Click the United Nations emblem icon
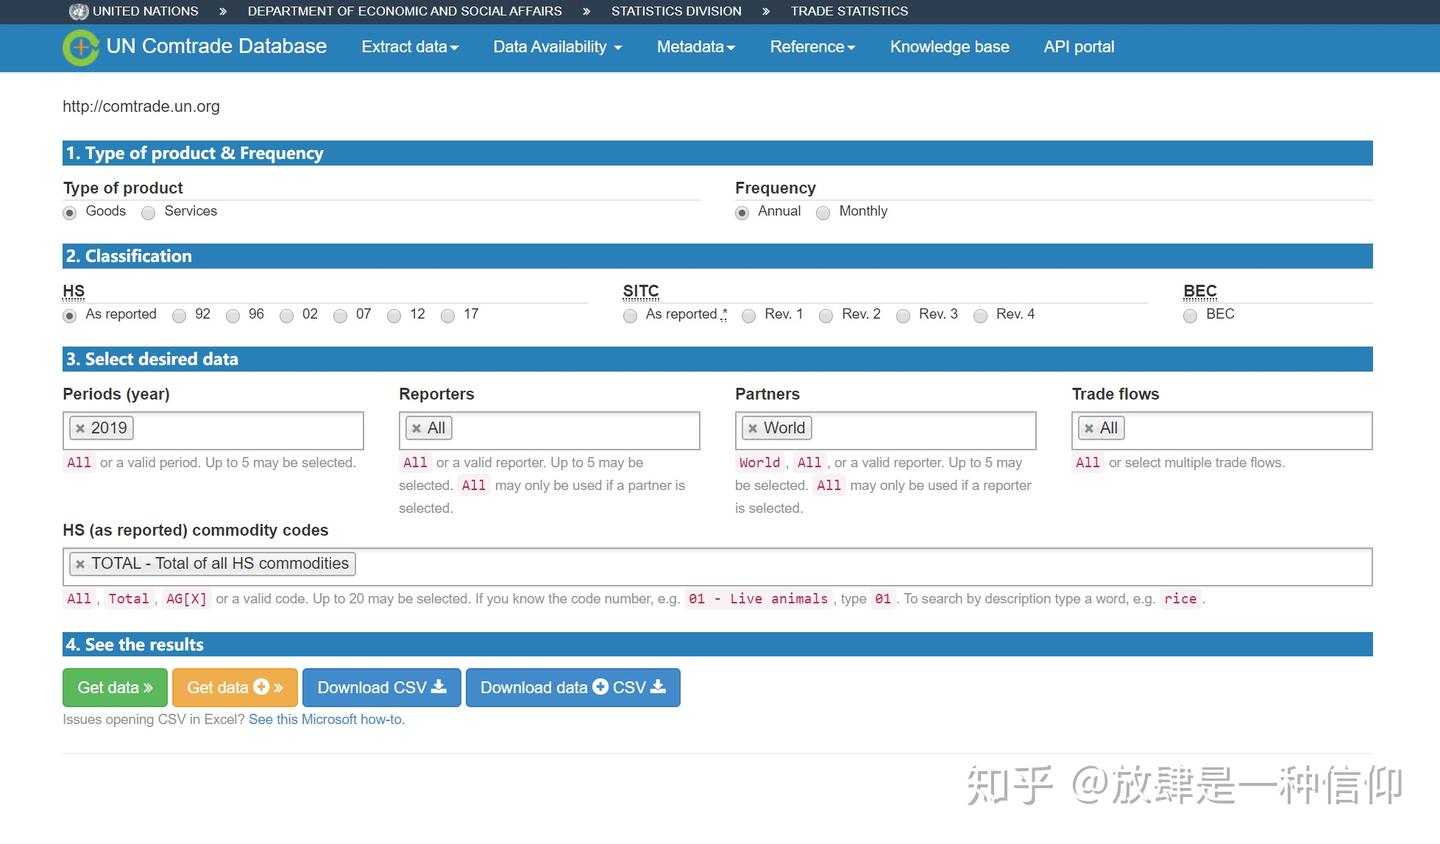 79,12
